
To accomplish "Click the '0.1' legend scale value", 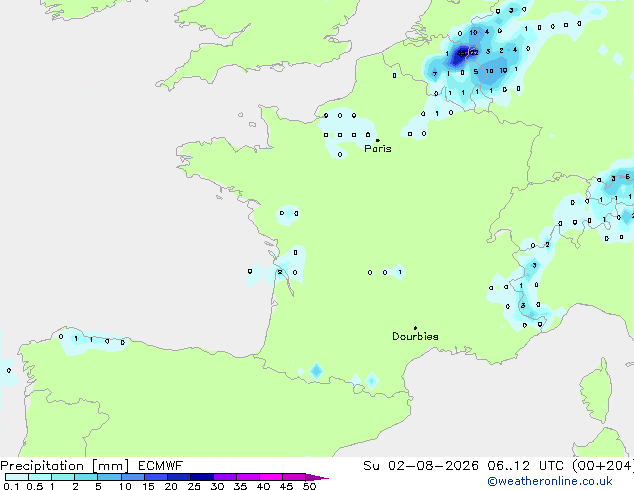I will [x=11, y=486].
